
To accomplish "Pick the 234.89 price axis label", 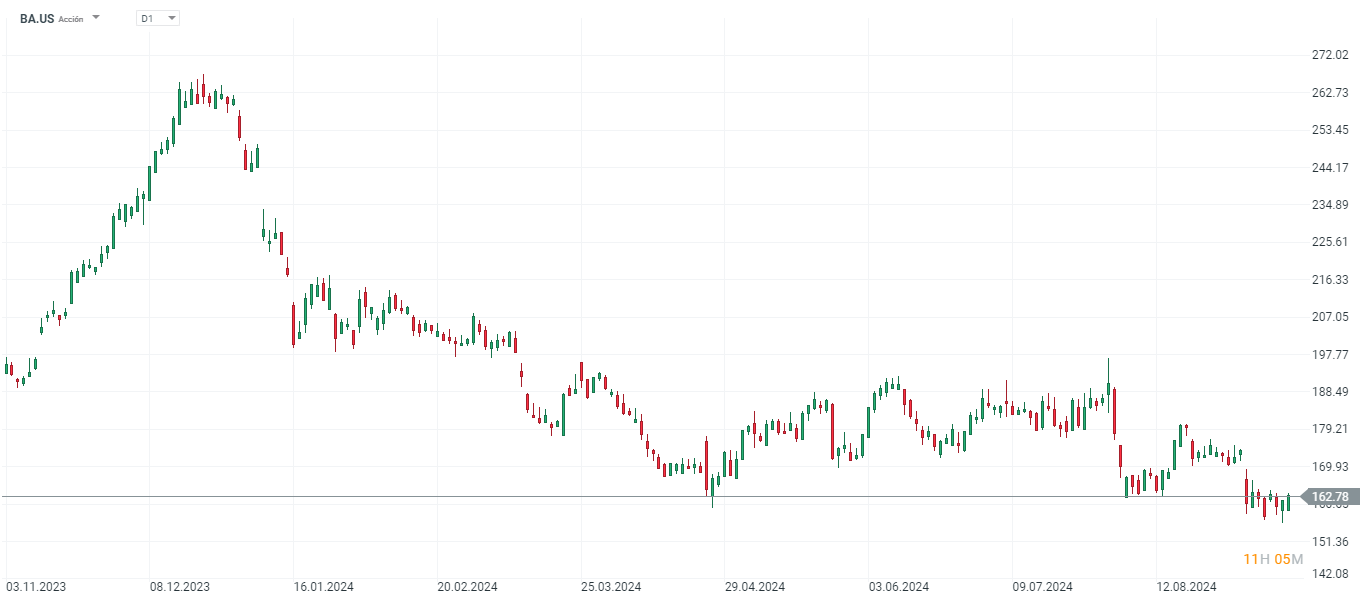I will tap(1329, 205).
